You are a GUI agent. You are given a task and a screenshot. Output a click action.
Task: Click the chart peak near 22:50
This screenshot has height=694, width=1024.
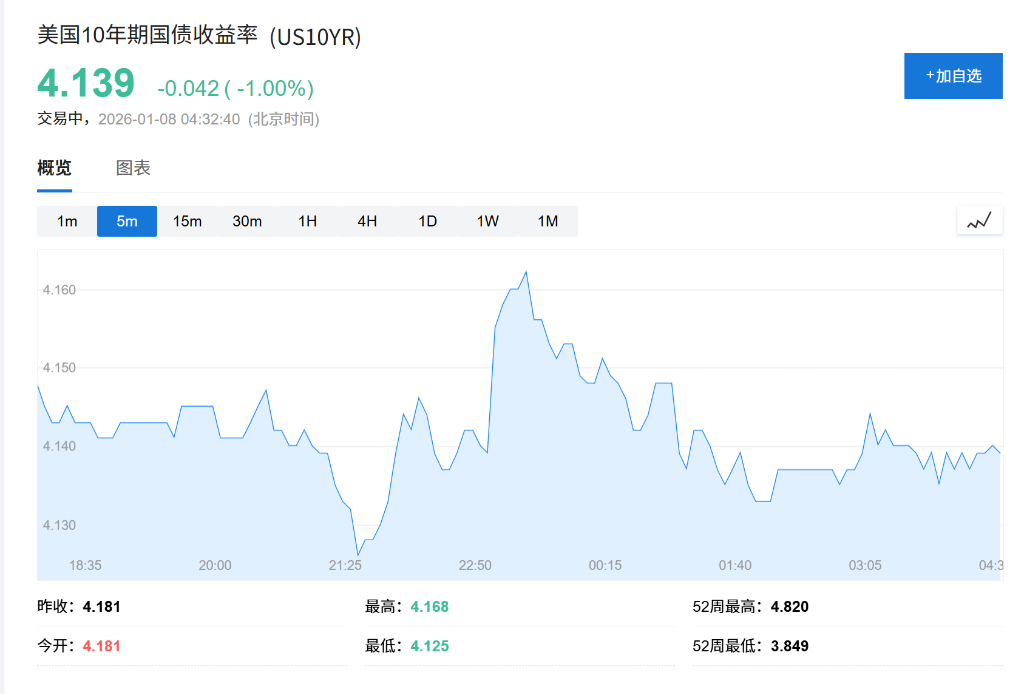(x=524, y=271)
